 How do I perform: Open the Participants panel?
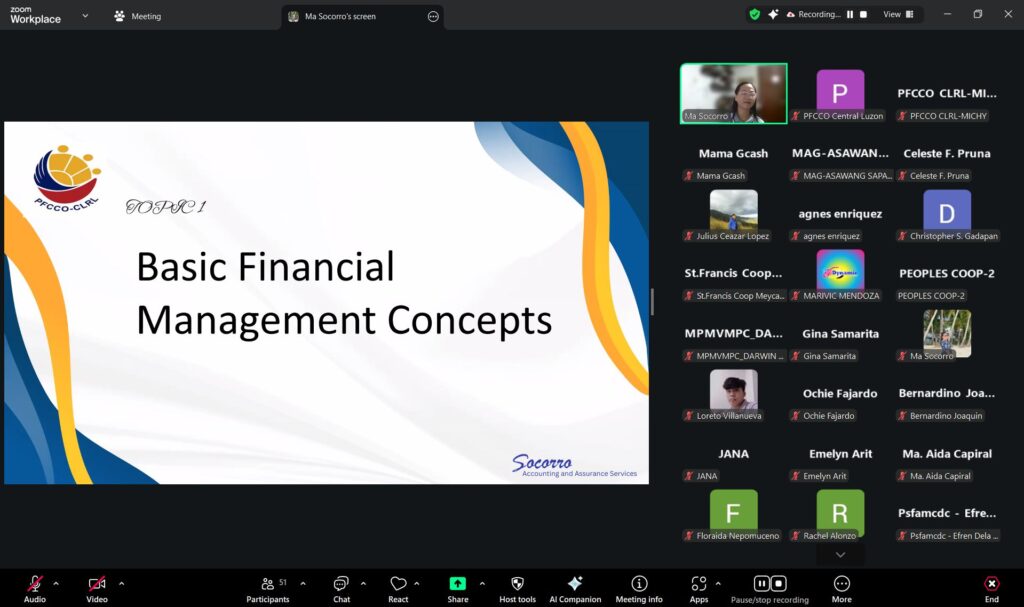pos(268,585)
